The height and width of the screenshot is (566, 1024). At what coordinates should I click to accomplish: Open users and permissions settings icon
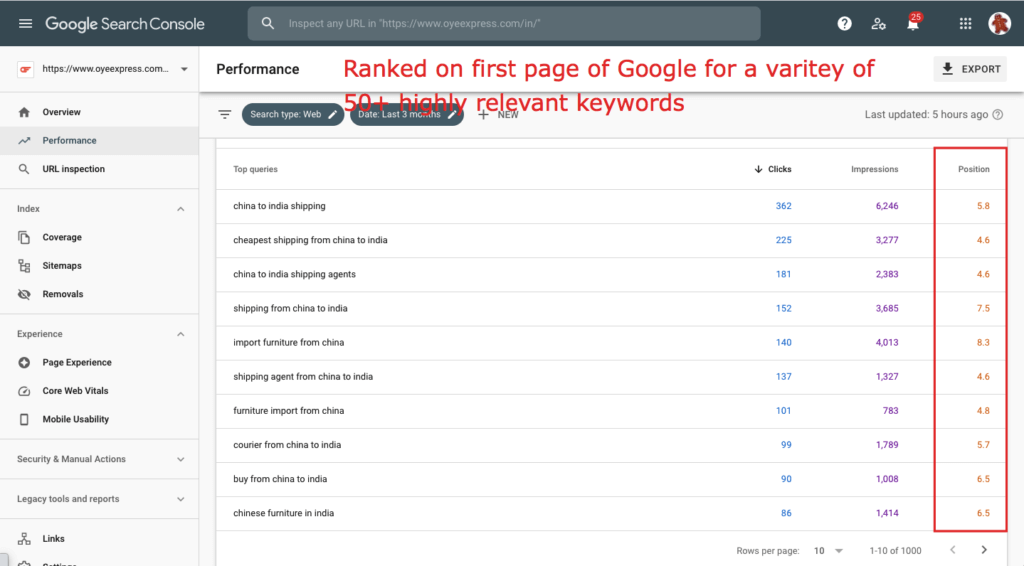(x=878, y=23)
